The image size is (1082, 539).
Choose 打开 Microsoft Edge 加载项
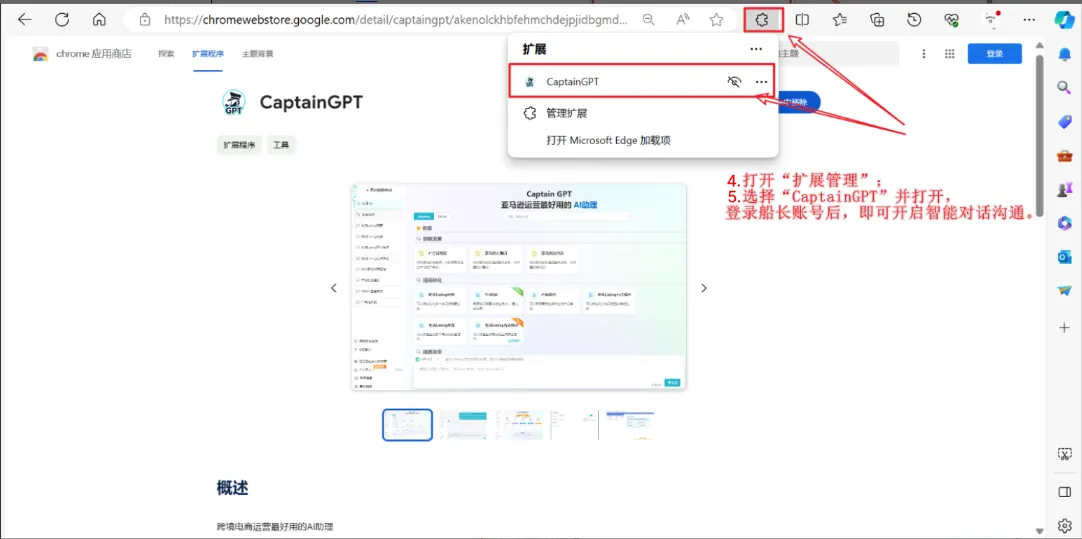tap(643, 141)
